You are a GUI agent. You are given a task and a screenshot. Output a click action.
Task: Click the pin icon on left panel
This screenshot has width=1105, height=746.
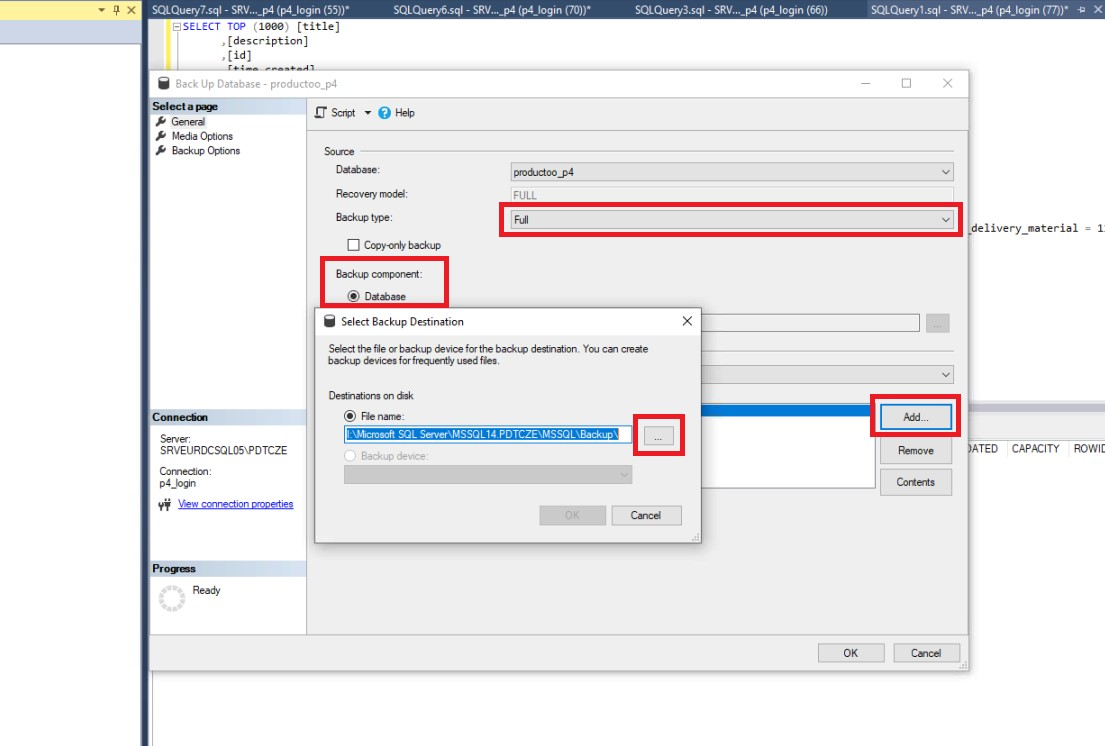point(116,9)
